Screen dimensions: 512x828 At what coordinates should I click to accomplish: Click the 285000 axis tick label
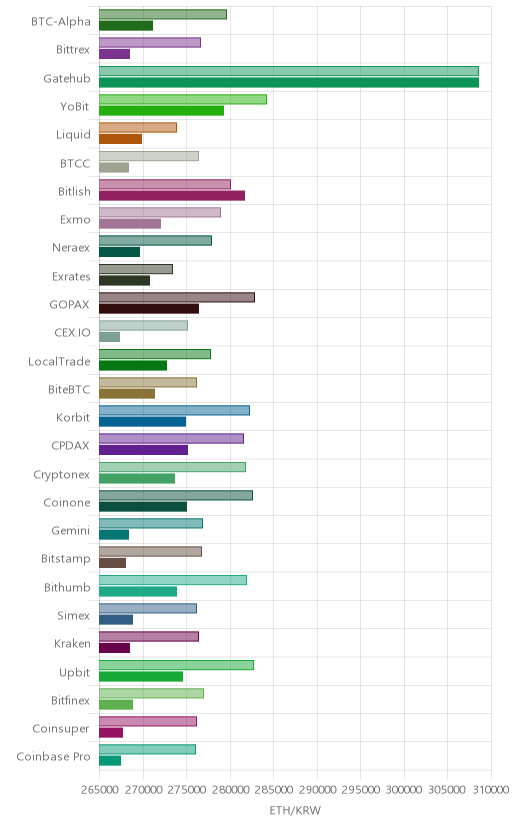(273, 790)
